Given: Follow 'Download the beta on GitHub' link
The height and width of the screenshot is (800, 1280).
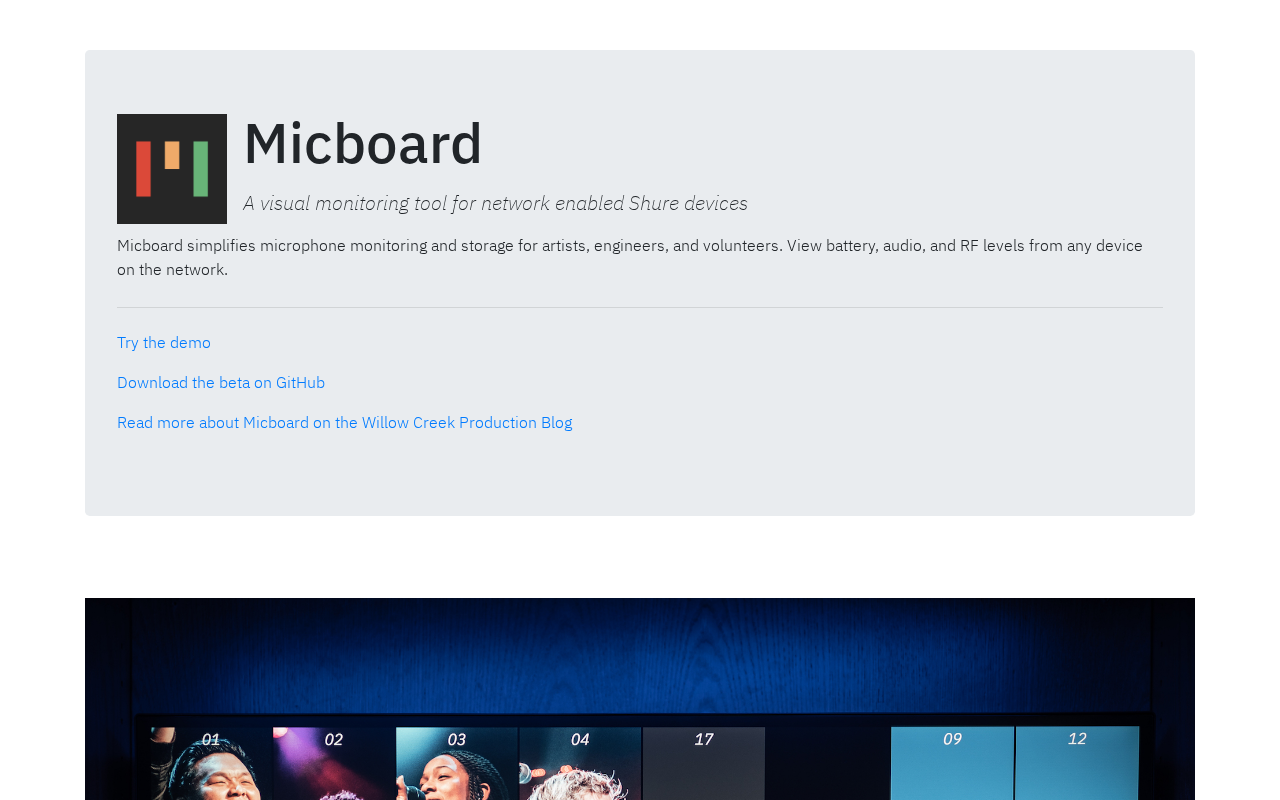Looking at the screenshot, I should click(x=221, y=382).
